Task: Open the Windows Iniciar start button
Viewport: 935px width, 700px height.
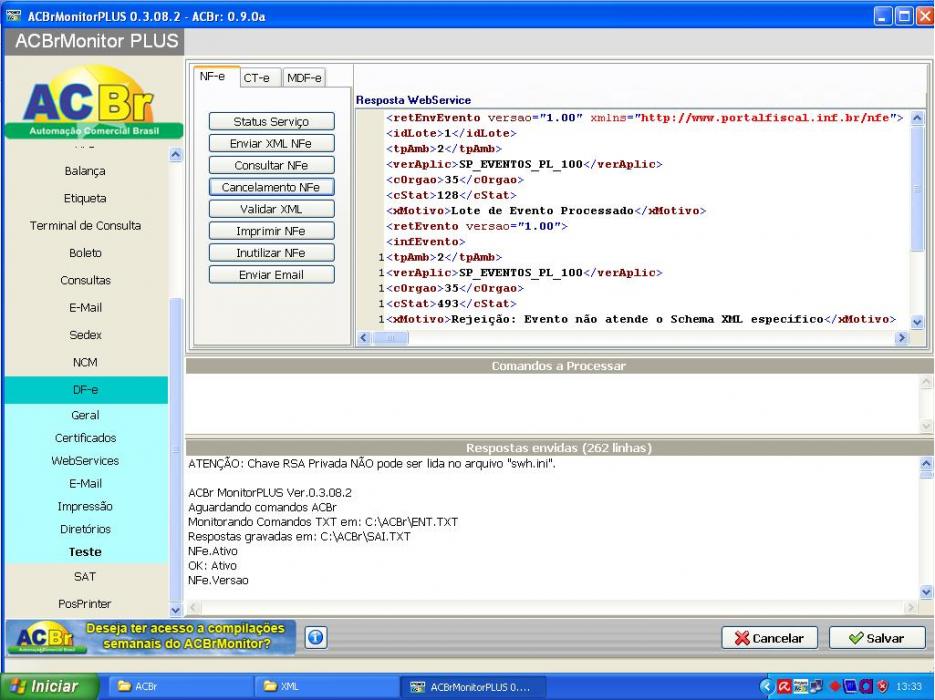Action: coord(50,686)
